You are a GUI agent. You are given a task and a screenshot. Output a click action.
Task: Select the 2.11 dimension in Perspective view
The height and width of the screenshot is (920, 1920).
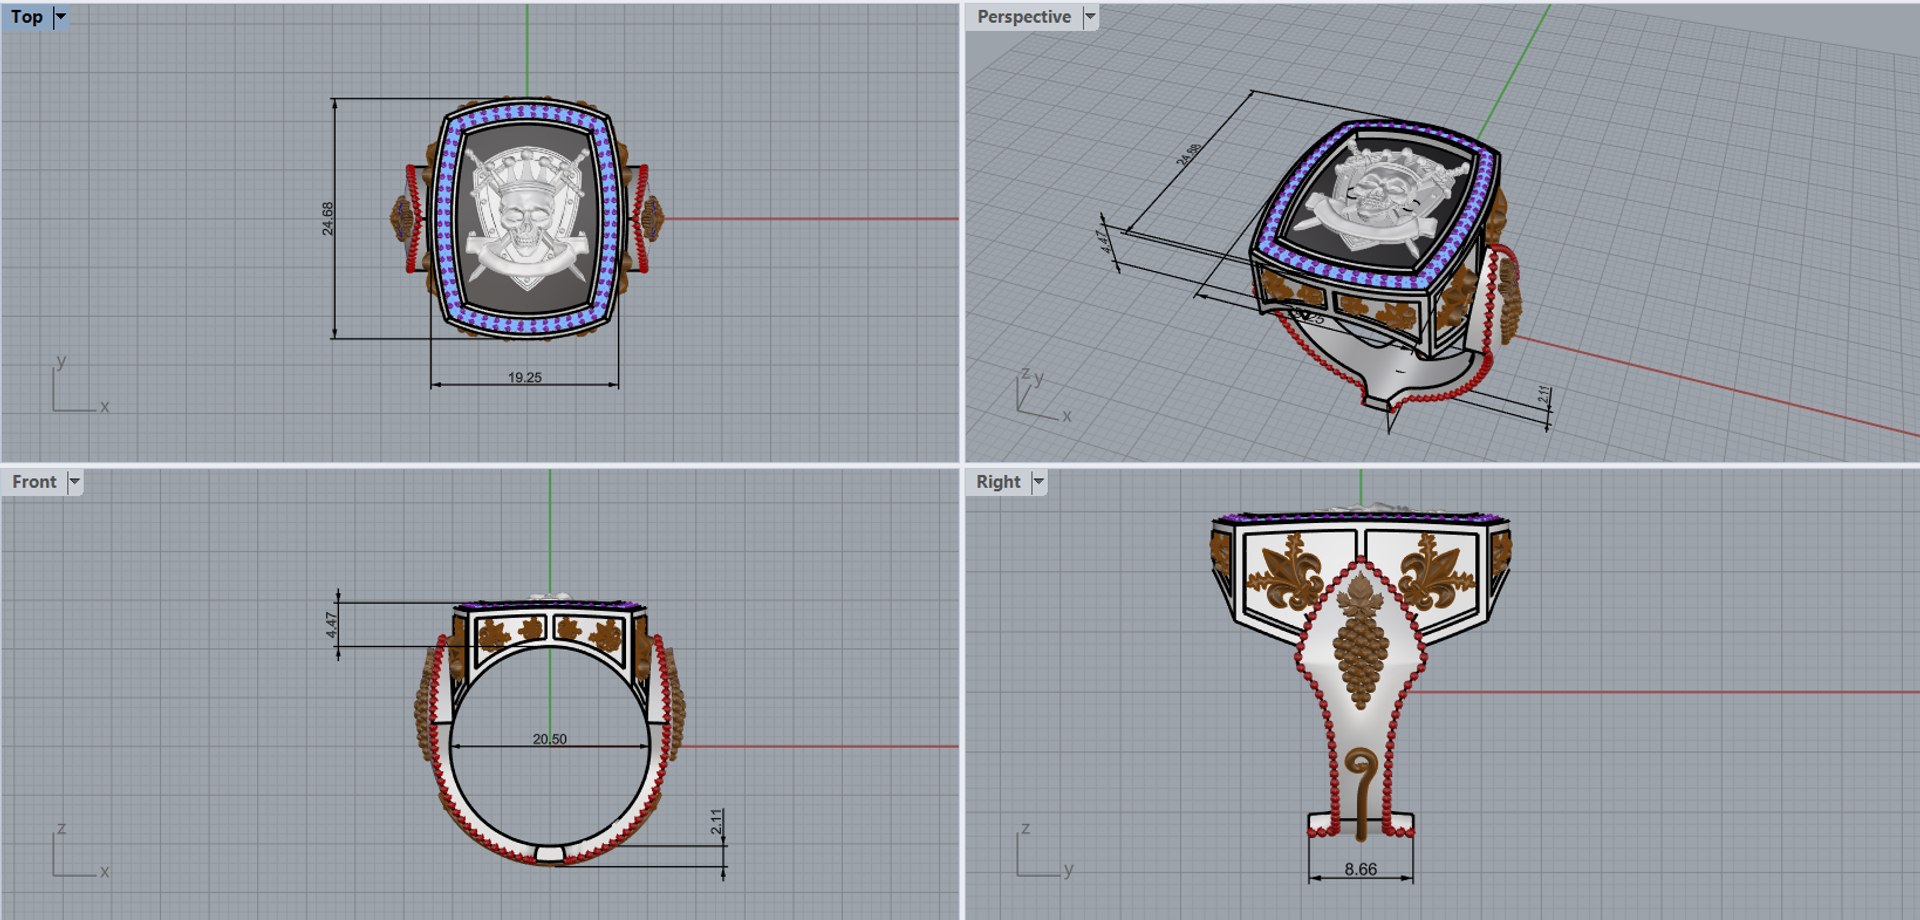tap(1544, 396)
